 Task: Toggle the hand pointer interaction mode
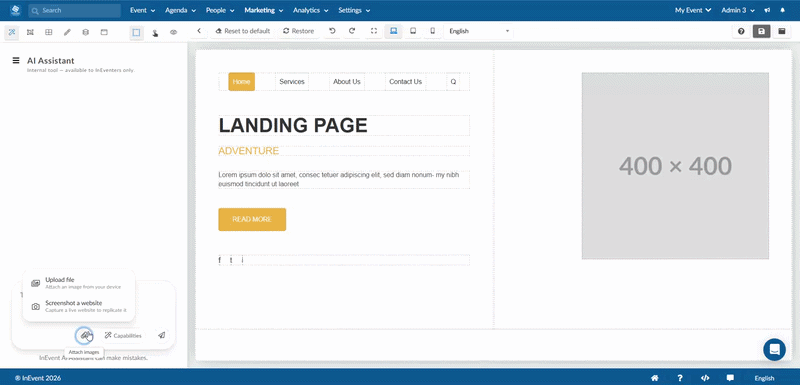click(x=155, y=32)
